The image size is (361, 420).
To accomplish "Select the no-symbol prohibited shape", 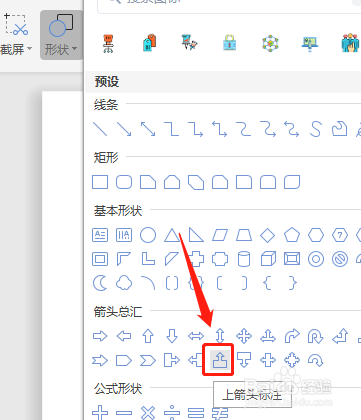I will 340,259.
